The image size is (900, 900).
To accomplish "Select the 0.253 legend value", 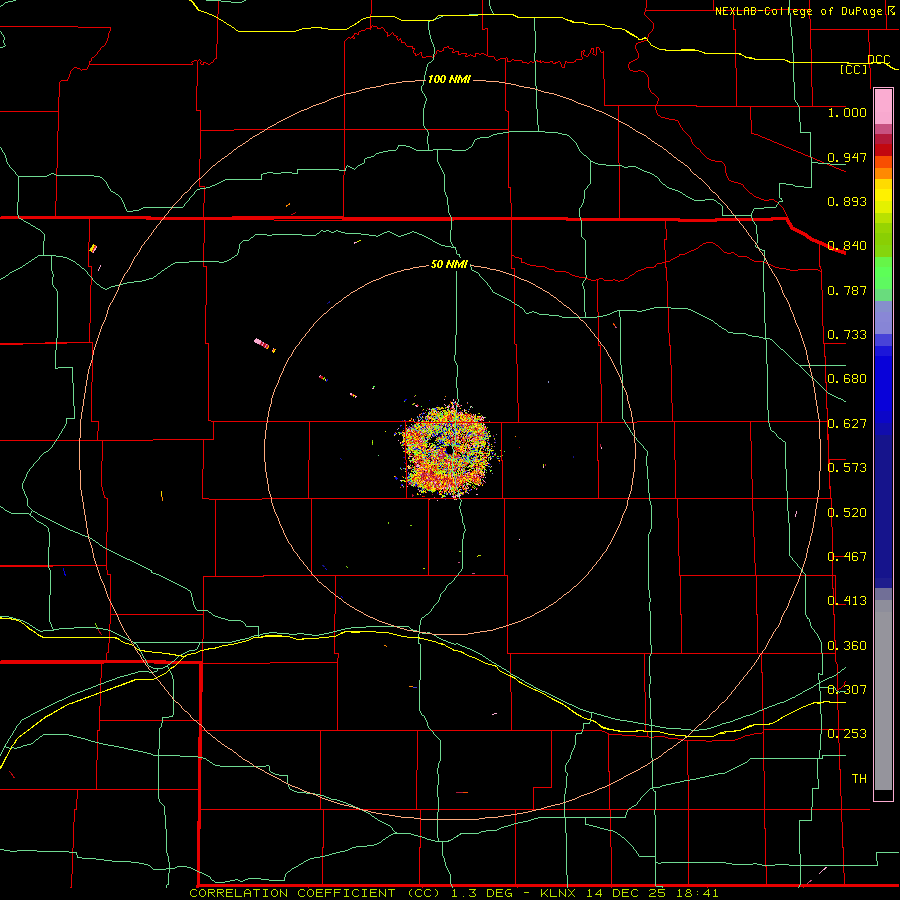I will click(847, 734).
